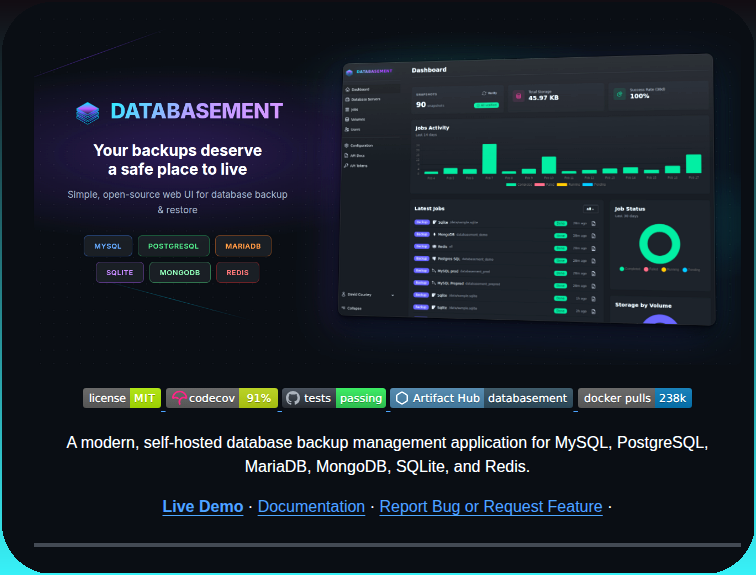Screen dimensions: 756x575
Task: Open the log file icon for the MySQL Prepod job
Action: (594, 286)
